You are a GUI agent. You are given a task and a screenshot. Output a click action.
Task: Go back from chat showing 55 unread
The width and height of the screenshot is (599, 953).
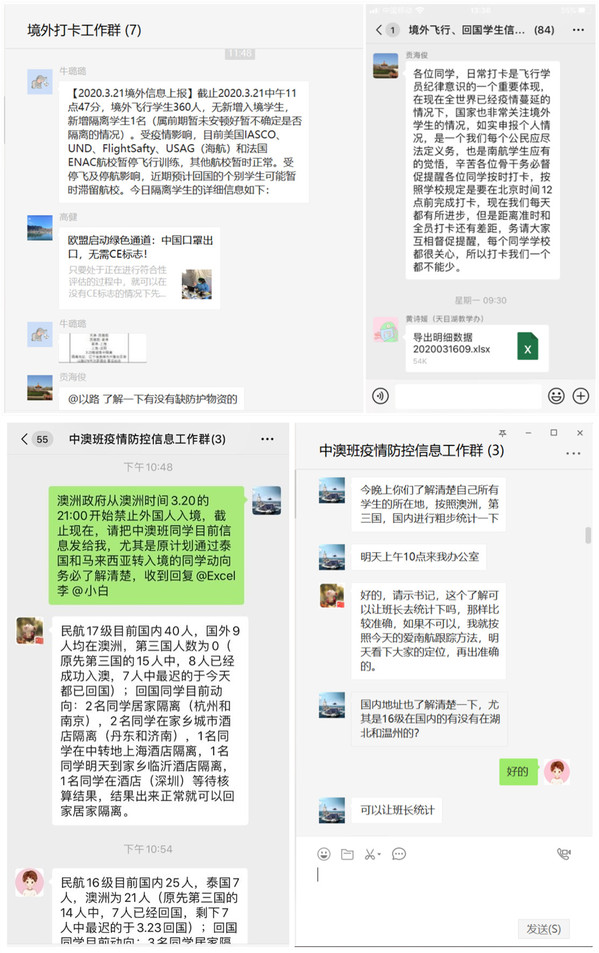[x=24, y=439]
